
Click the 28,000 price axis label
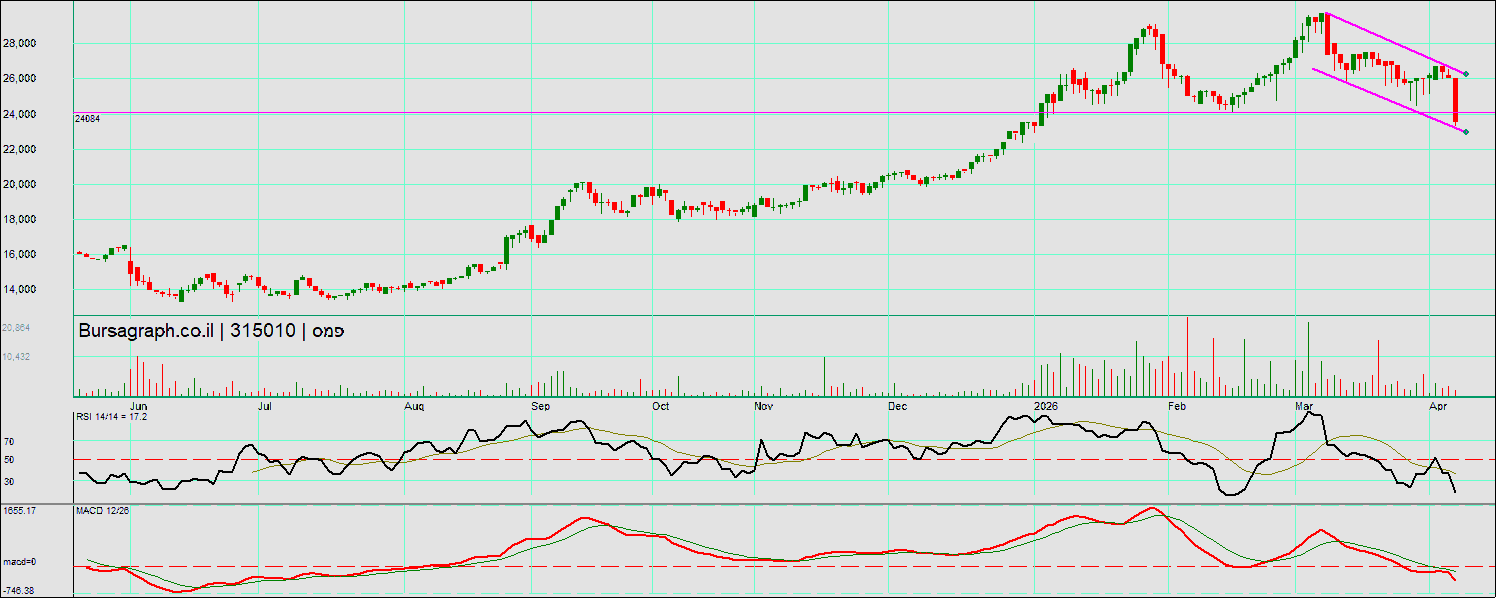48,44
